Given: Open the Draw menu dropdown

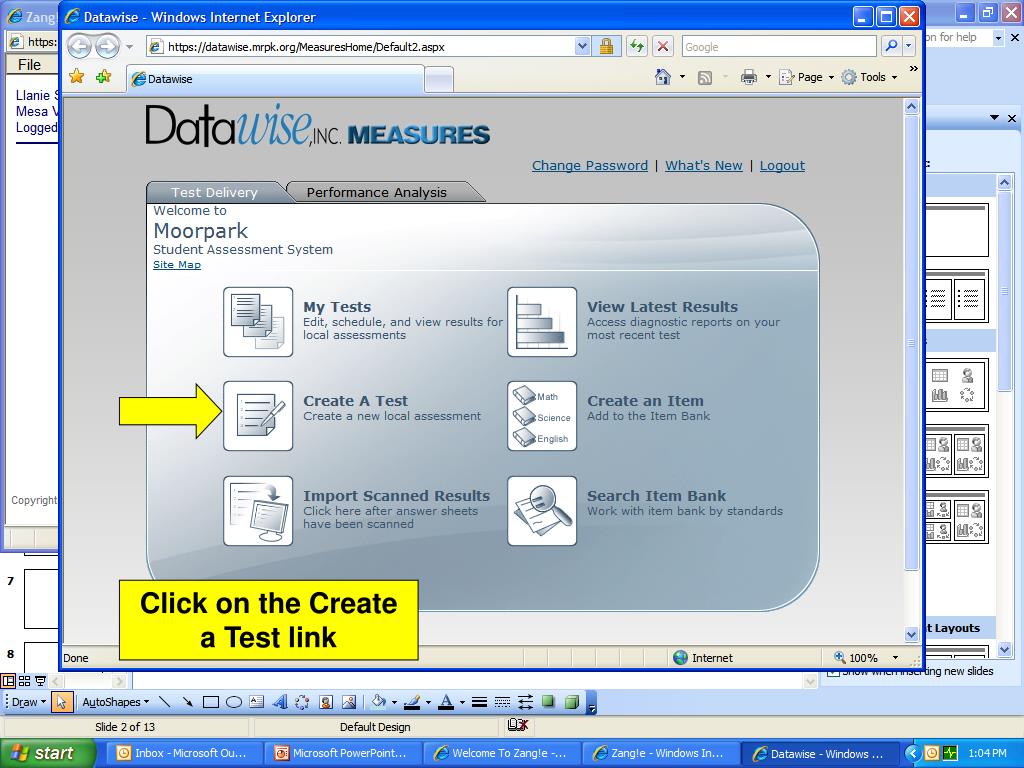Looking at the screenshot, I should (29, 702).
